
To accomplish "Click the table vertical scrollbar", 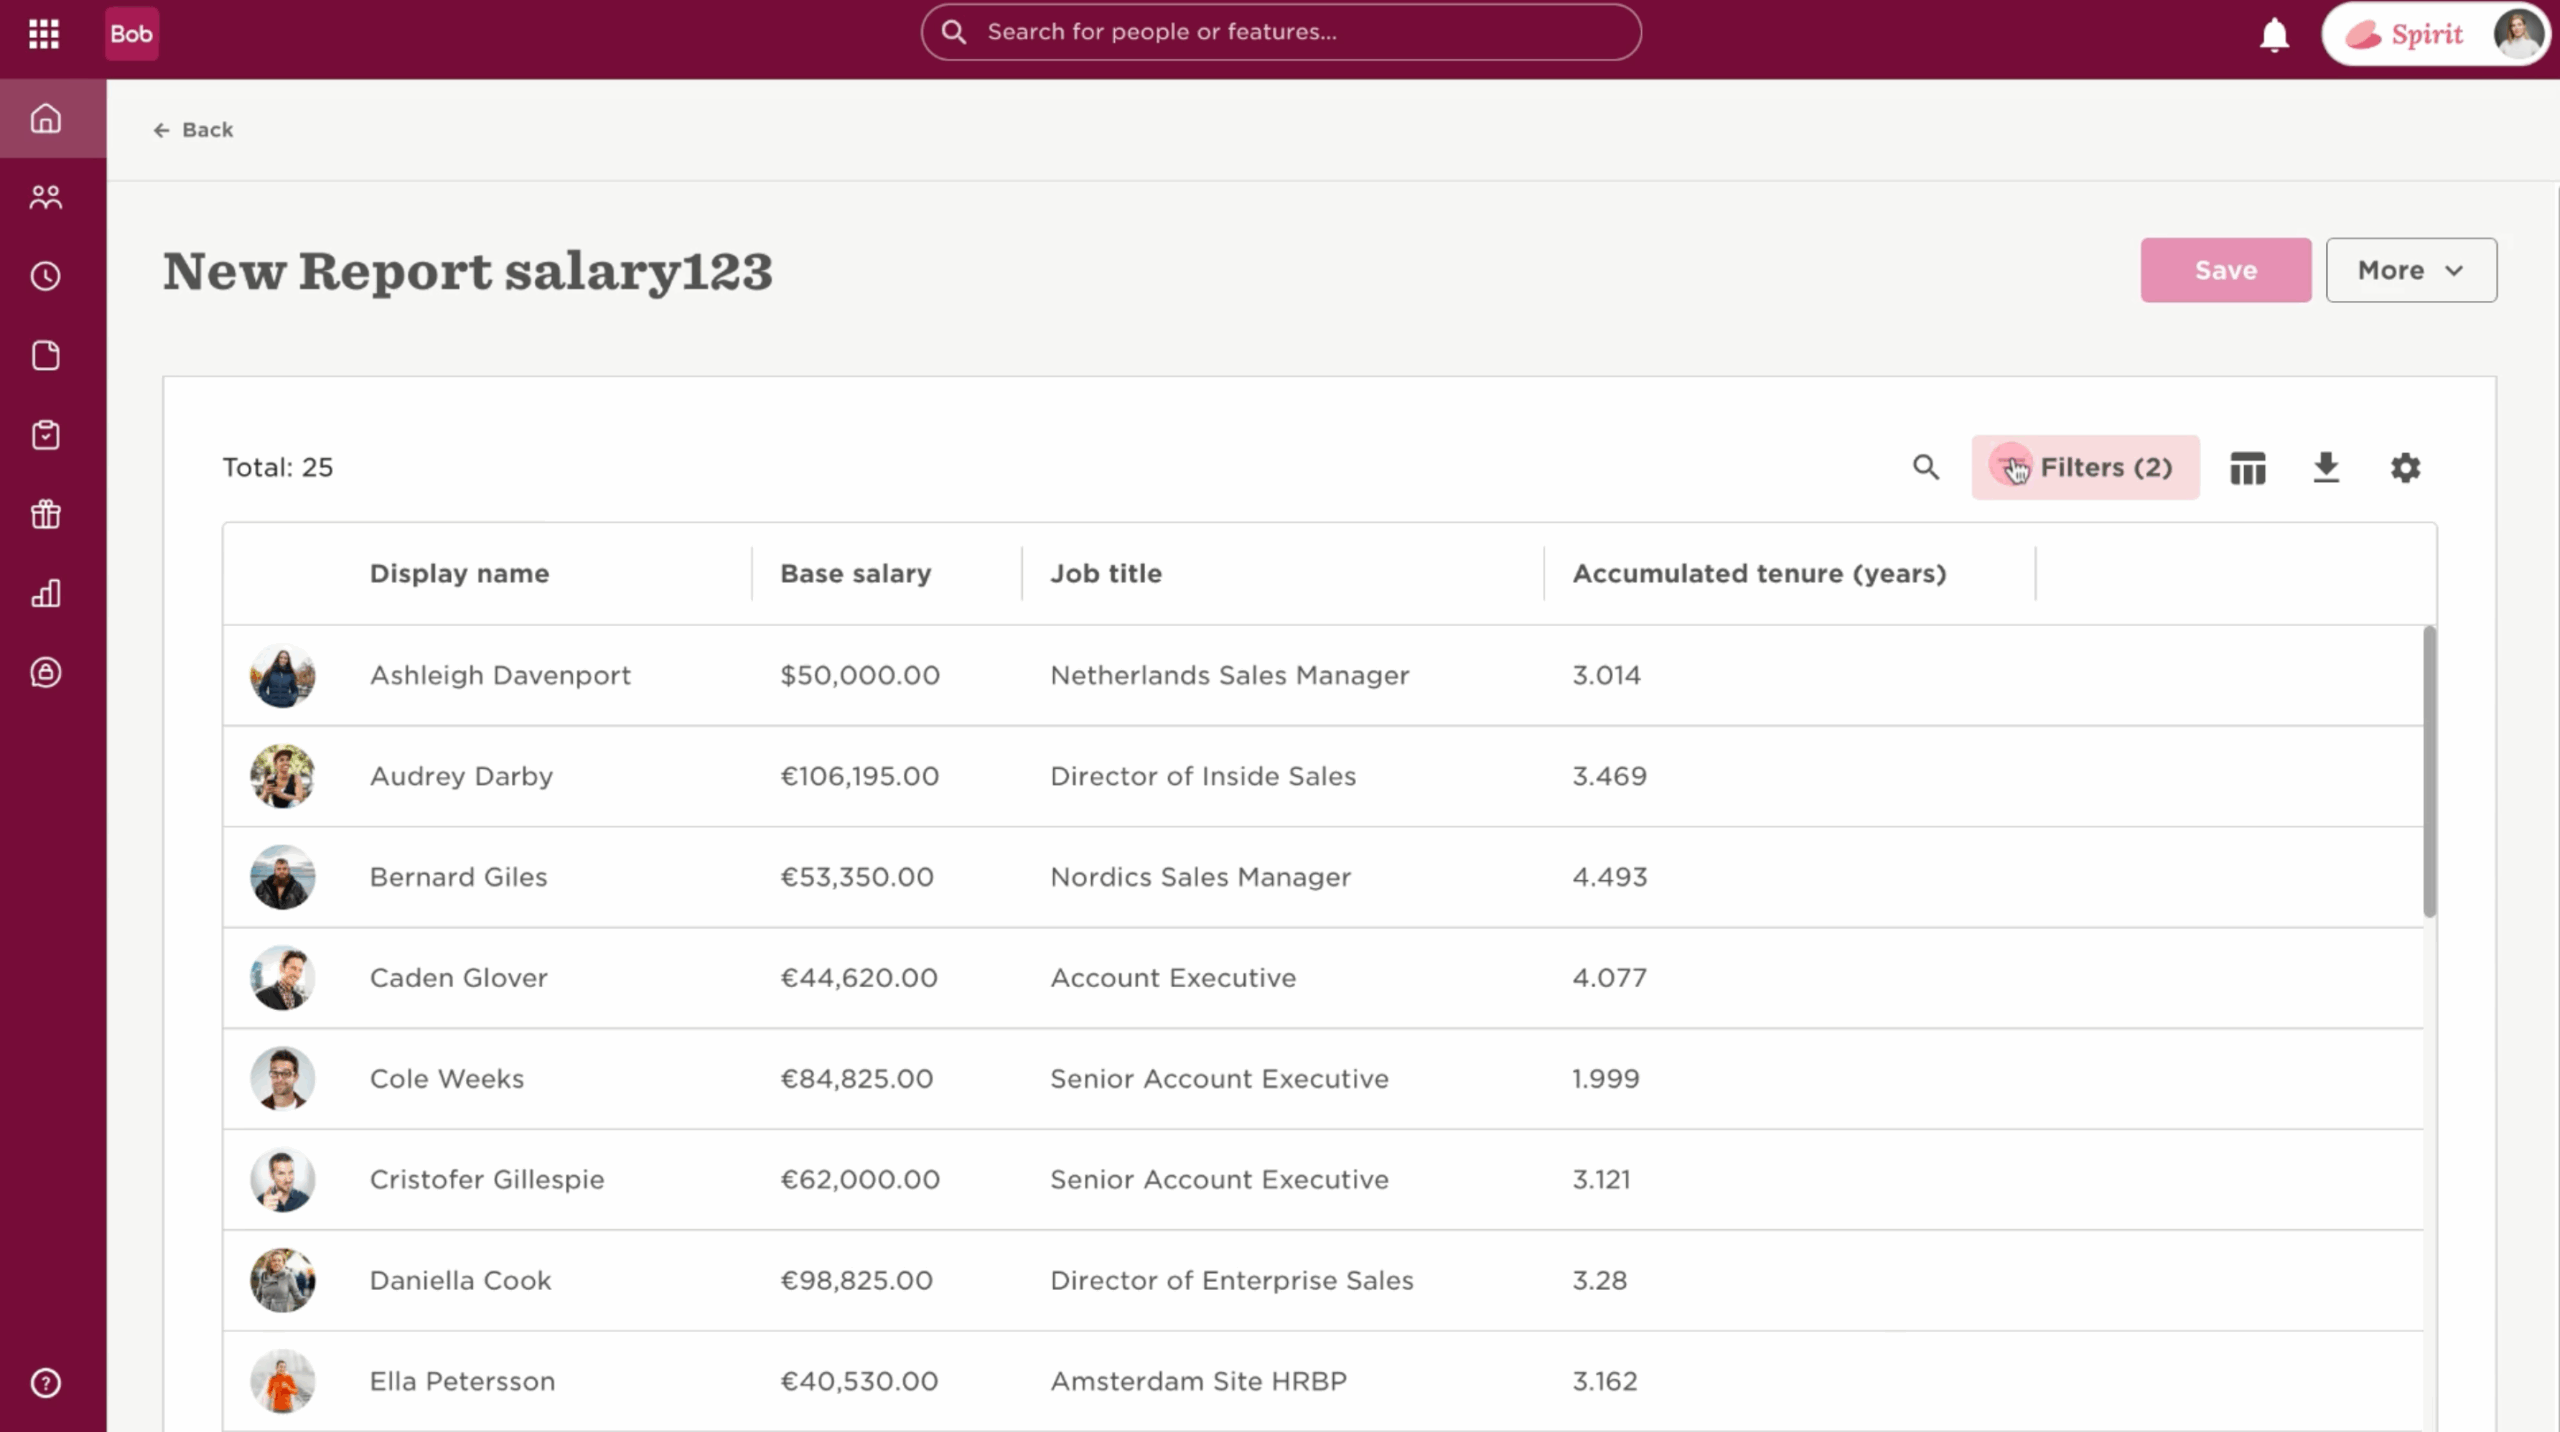I will pyautogui.click(x=2430, y=770).
